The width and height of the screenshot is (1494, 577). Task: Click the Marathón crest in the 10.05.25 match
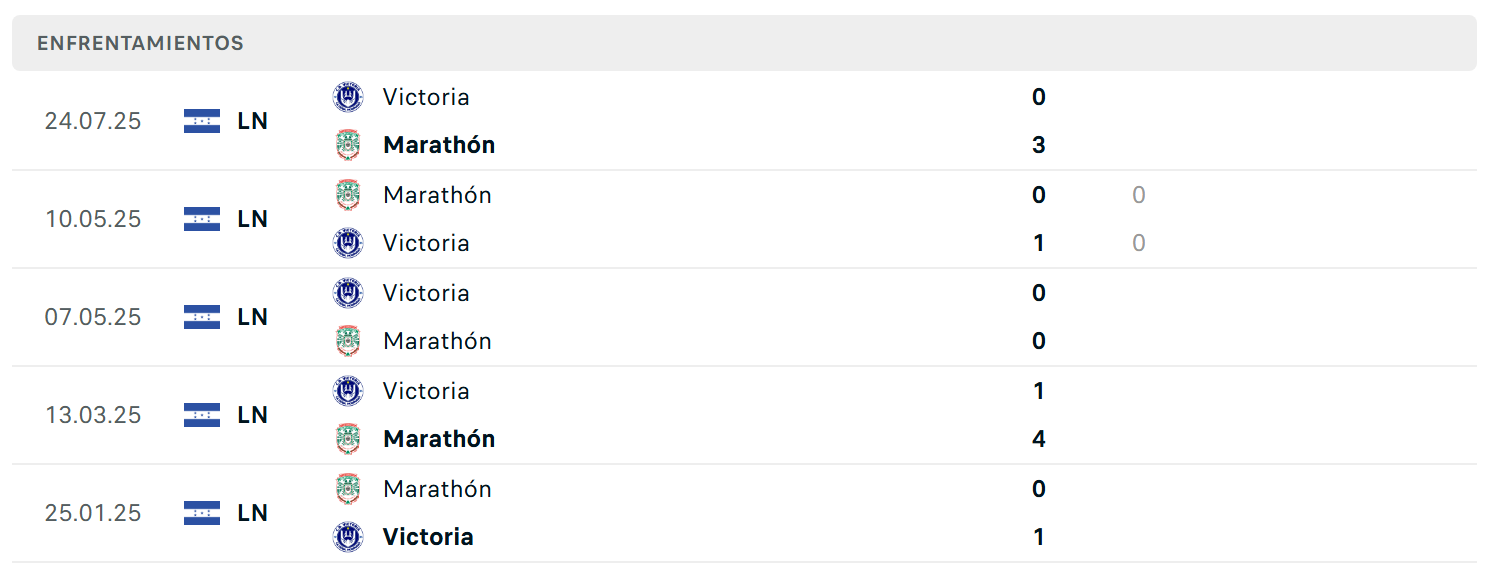pos(348,195)
